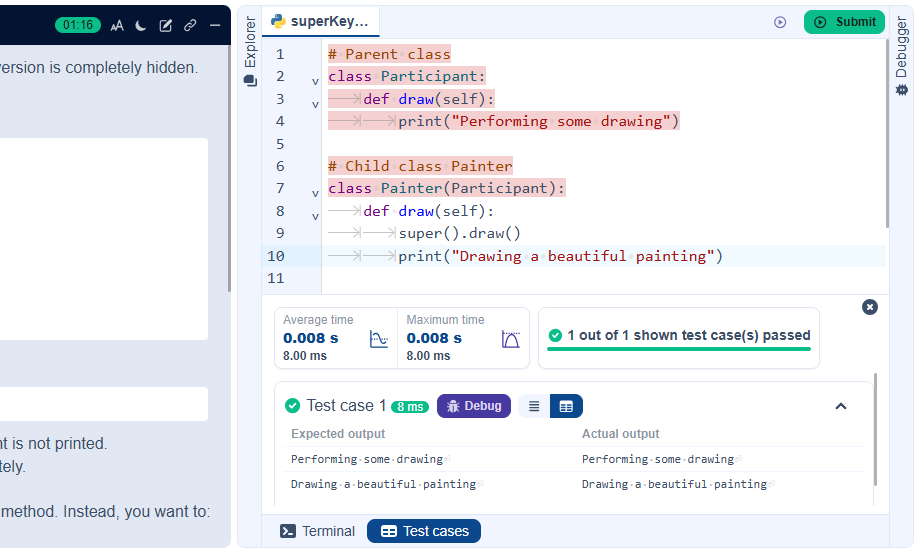This screenshot has height=551, width=920.
Task: Submit the solution
Action: [844, 22]
